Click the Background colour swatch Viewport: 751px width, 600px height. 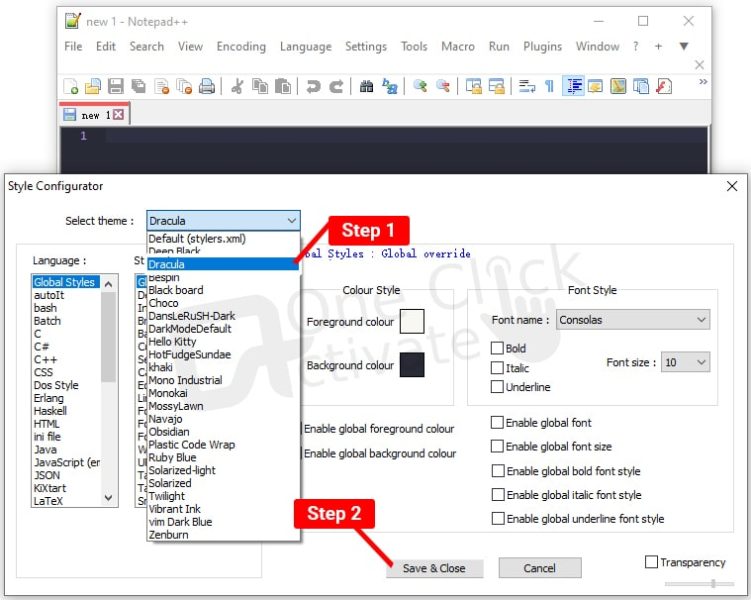[x=412, y=365]
